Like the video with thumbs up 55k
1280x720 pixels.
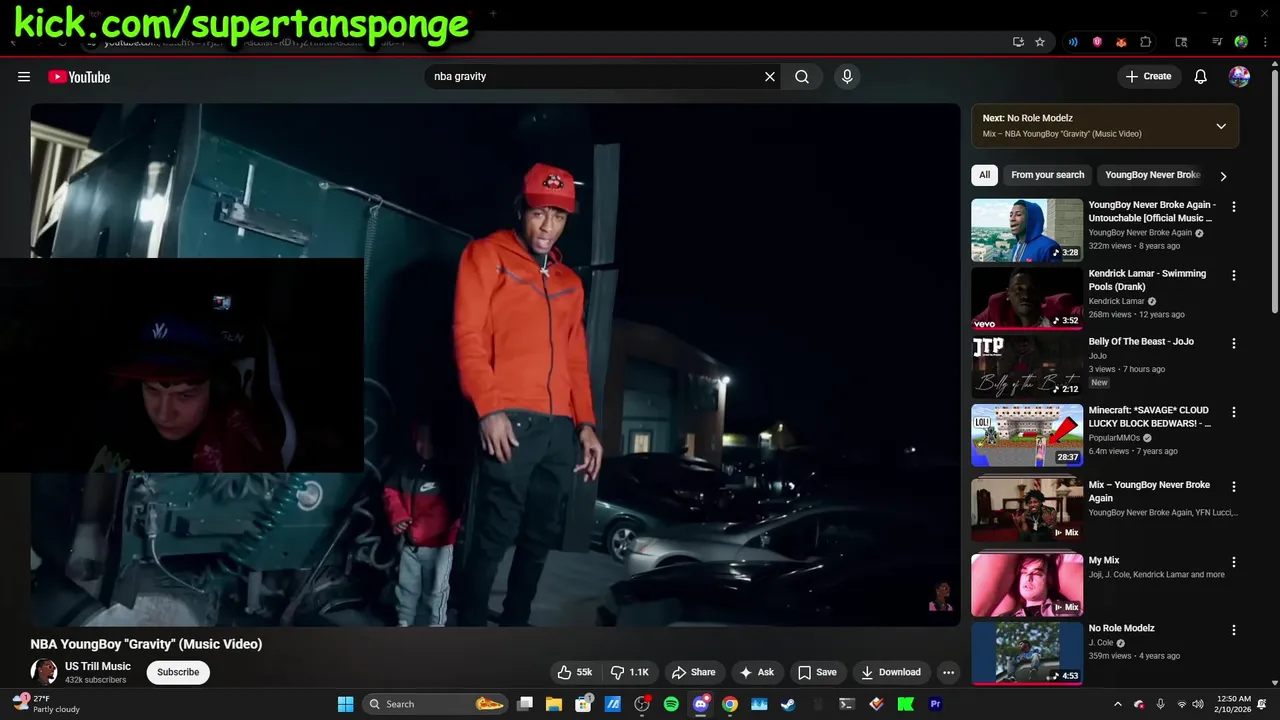click(575, 672)
